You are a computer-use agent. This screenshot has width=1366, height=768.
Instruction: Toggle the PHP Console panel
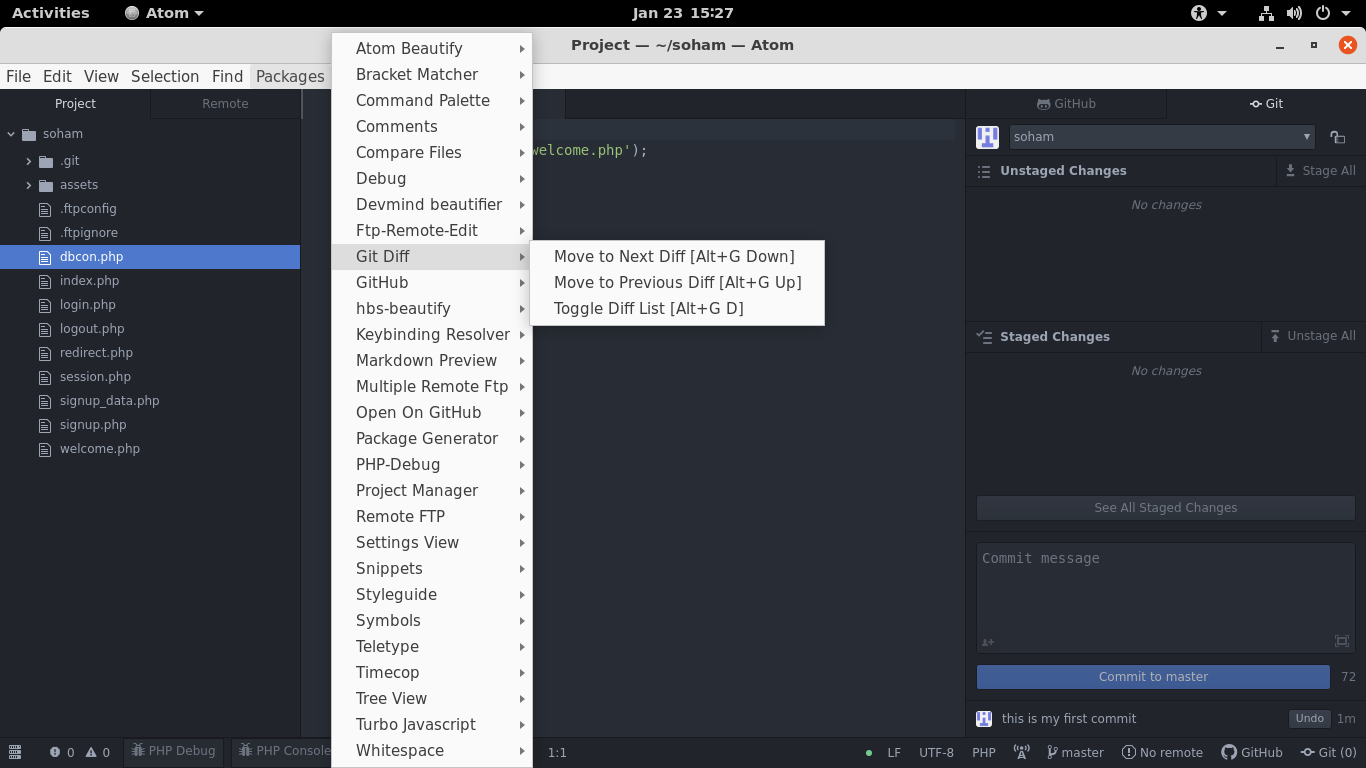[284, 751]
